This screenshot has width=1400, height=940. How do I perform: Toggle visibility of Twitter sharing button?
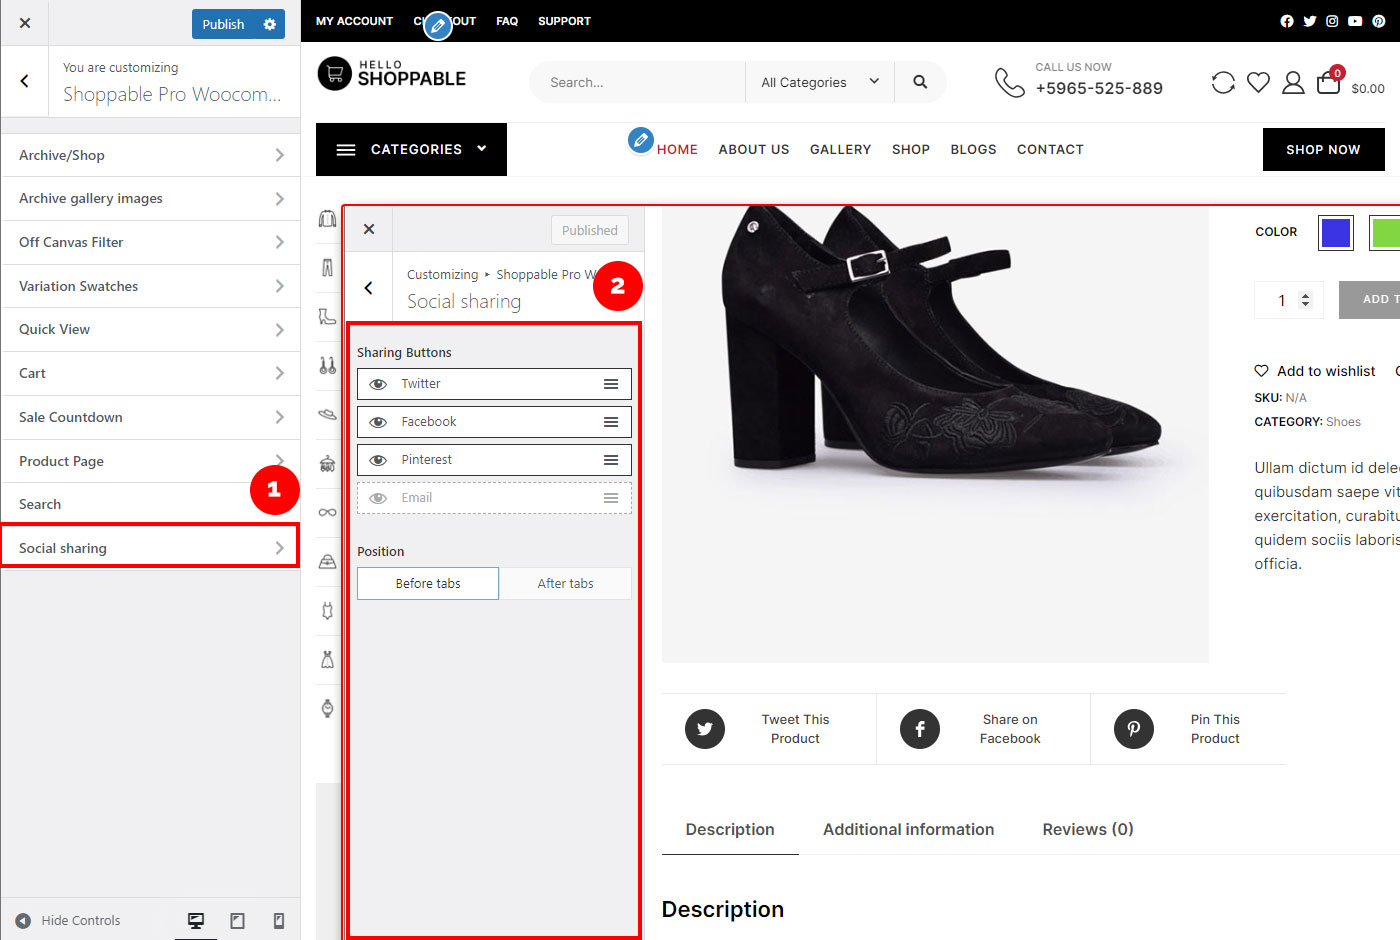coord(378,384)
